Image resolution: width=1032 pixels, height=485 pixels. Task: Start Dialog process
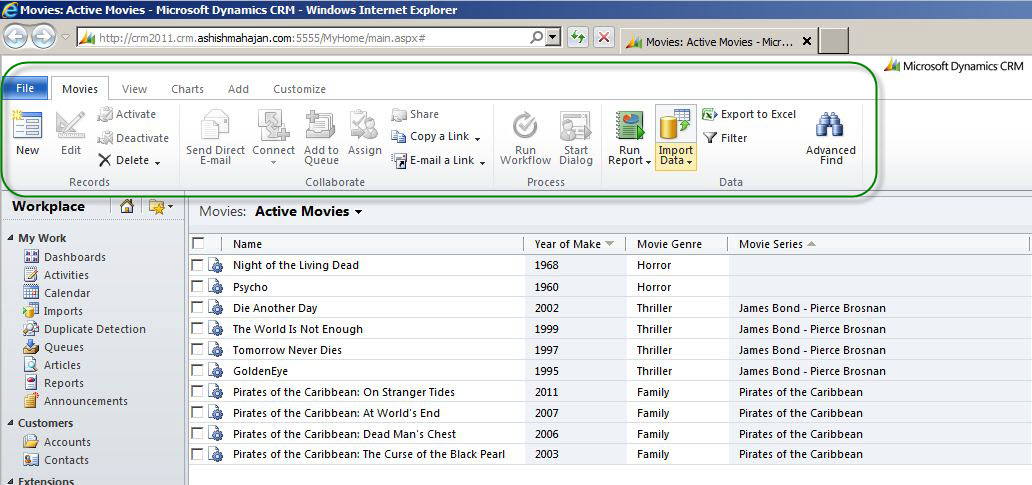tap(576, 138)
